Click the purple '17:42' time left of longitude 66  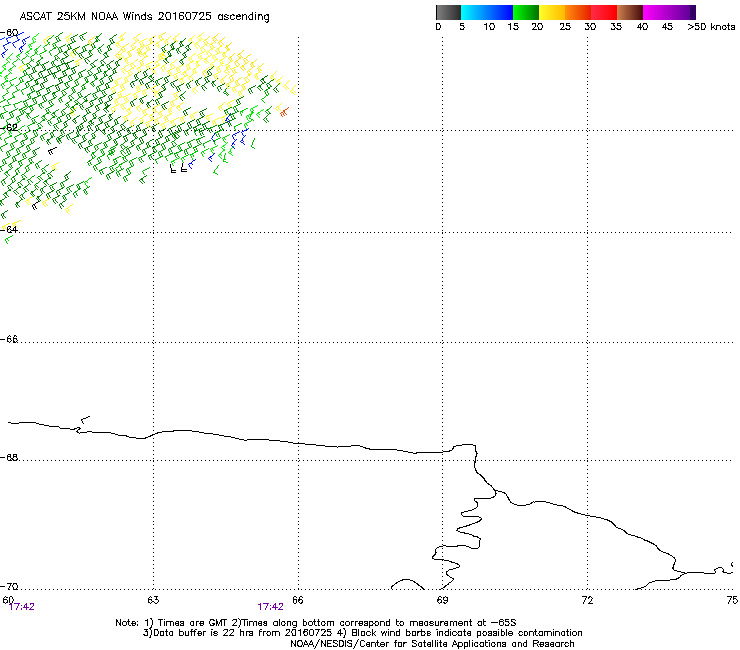270,607
